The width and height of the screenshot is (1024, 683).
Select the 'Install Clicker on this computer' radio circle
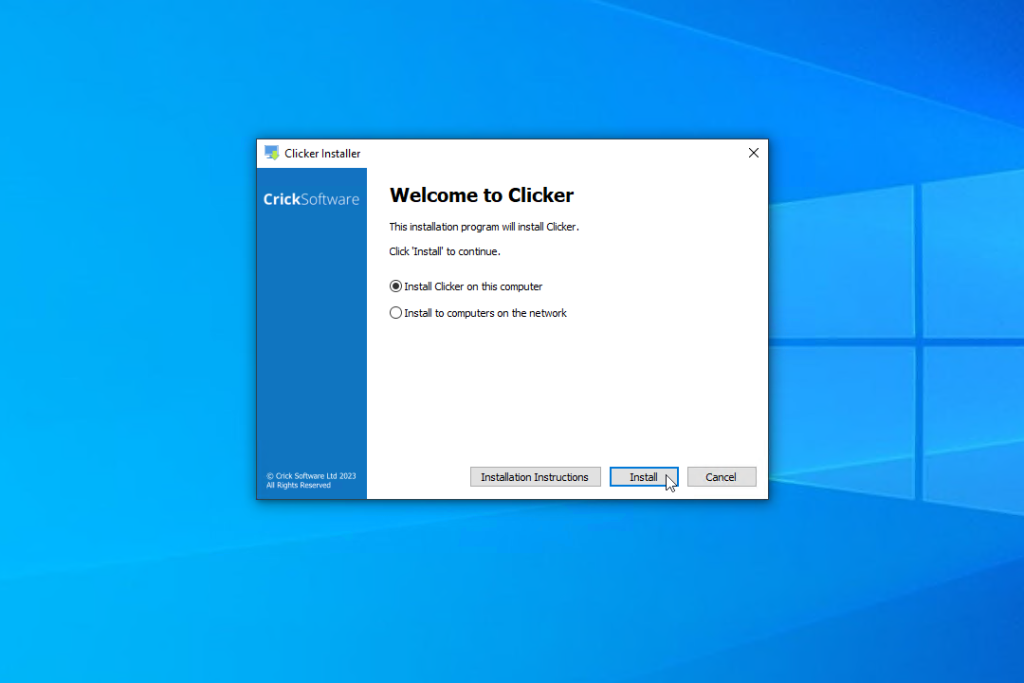pyautogui.click(x=396, y=286)
